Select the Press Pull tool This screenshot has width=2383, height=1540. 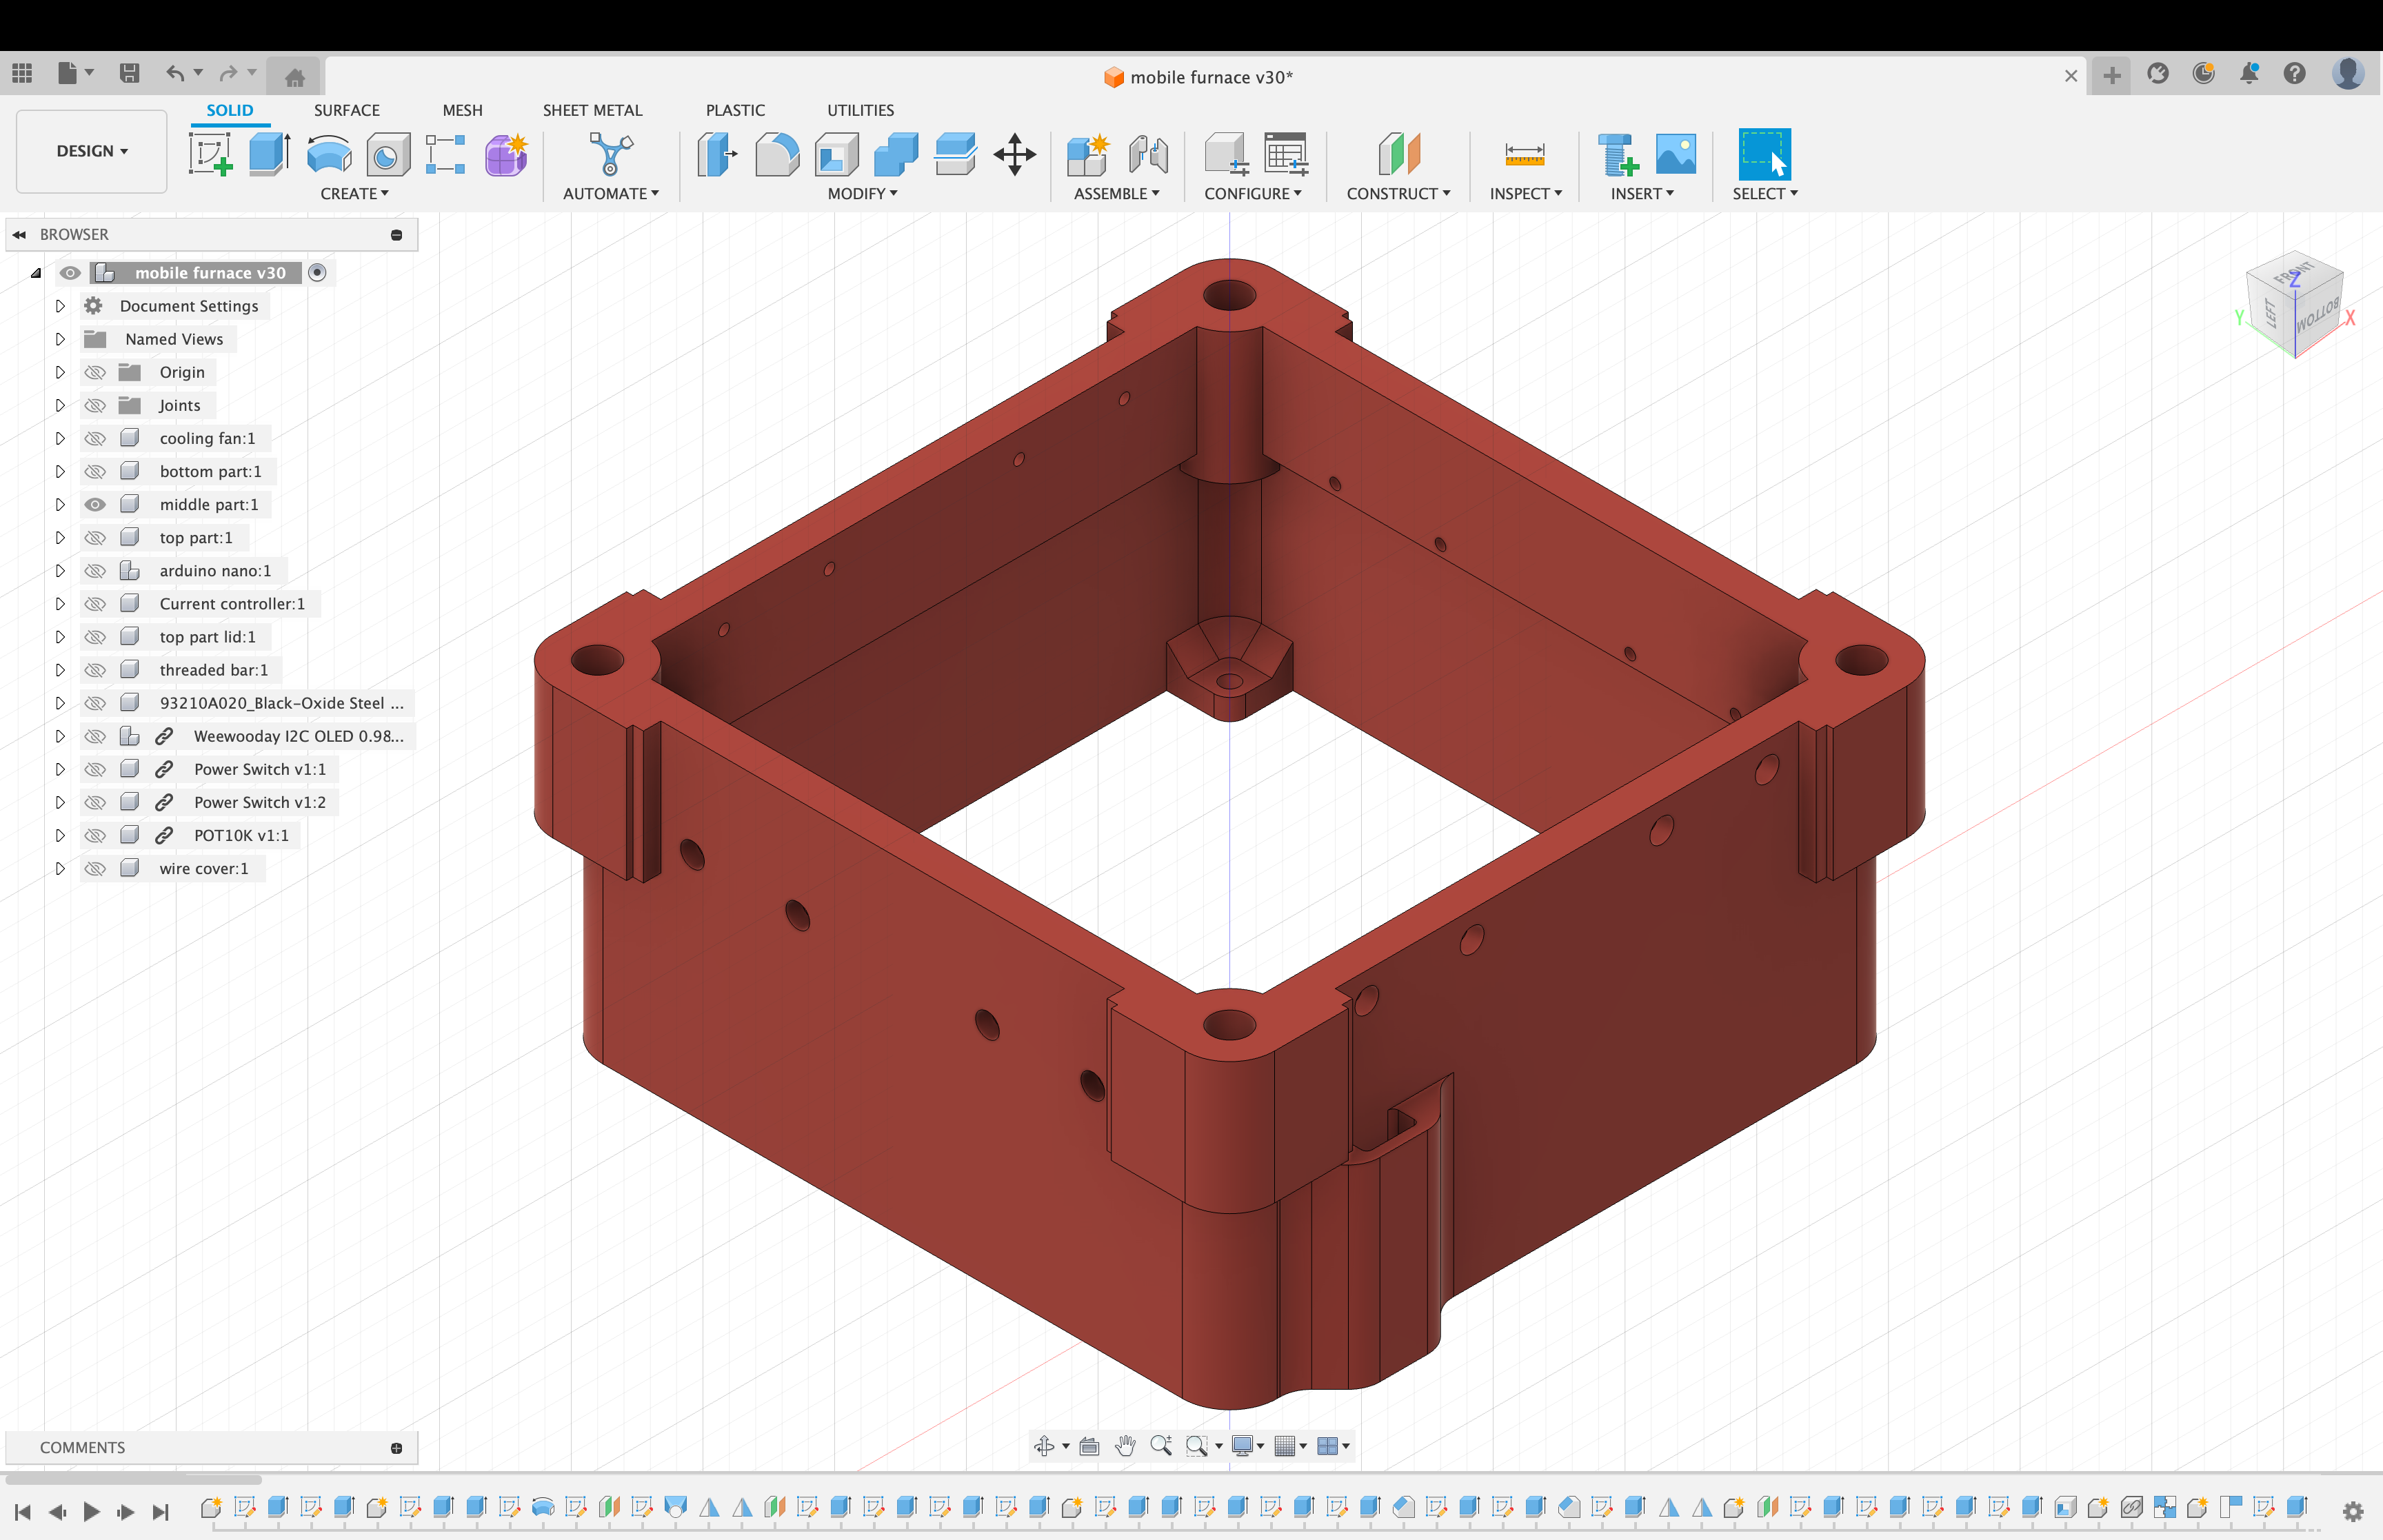coord(716,155)
